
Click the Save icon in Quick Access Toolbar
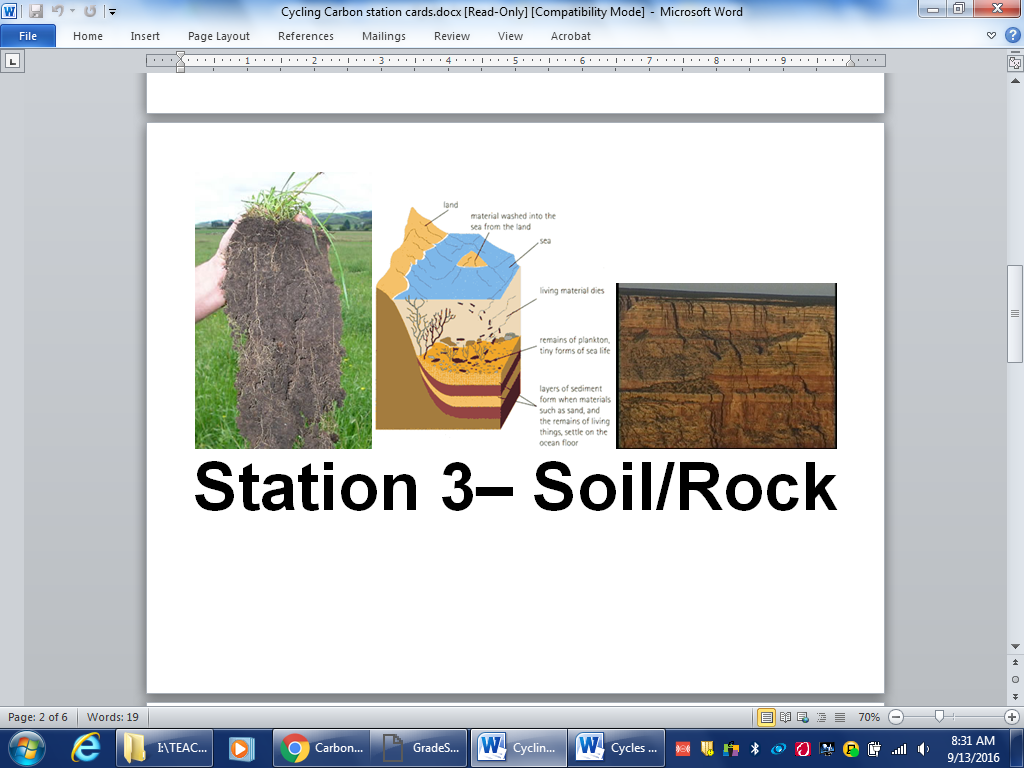click(35, 11)
